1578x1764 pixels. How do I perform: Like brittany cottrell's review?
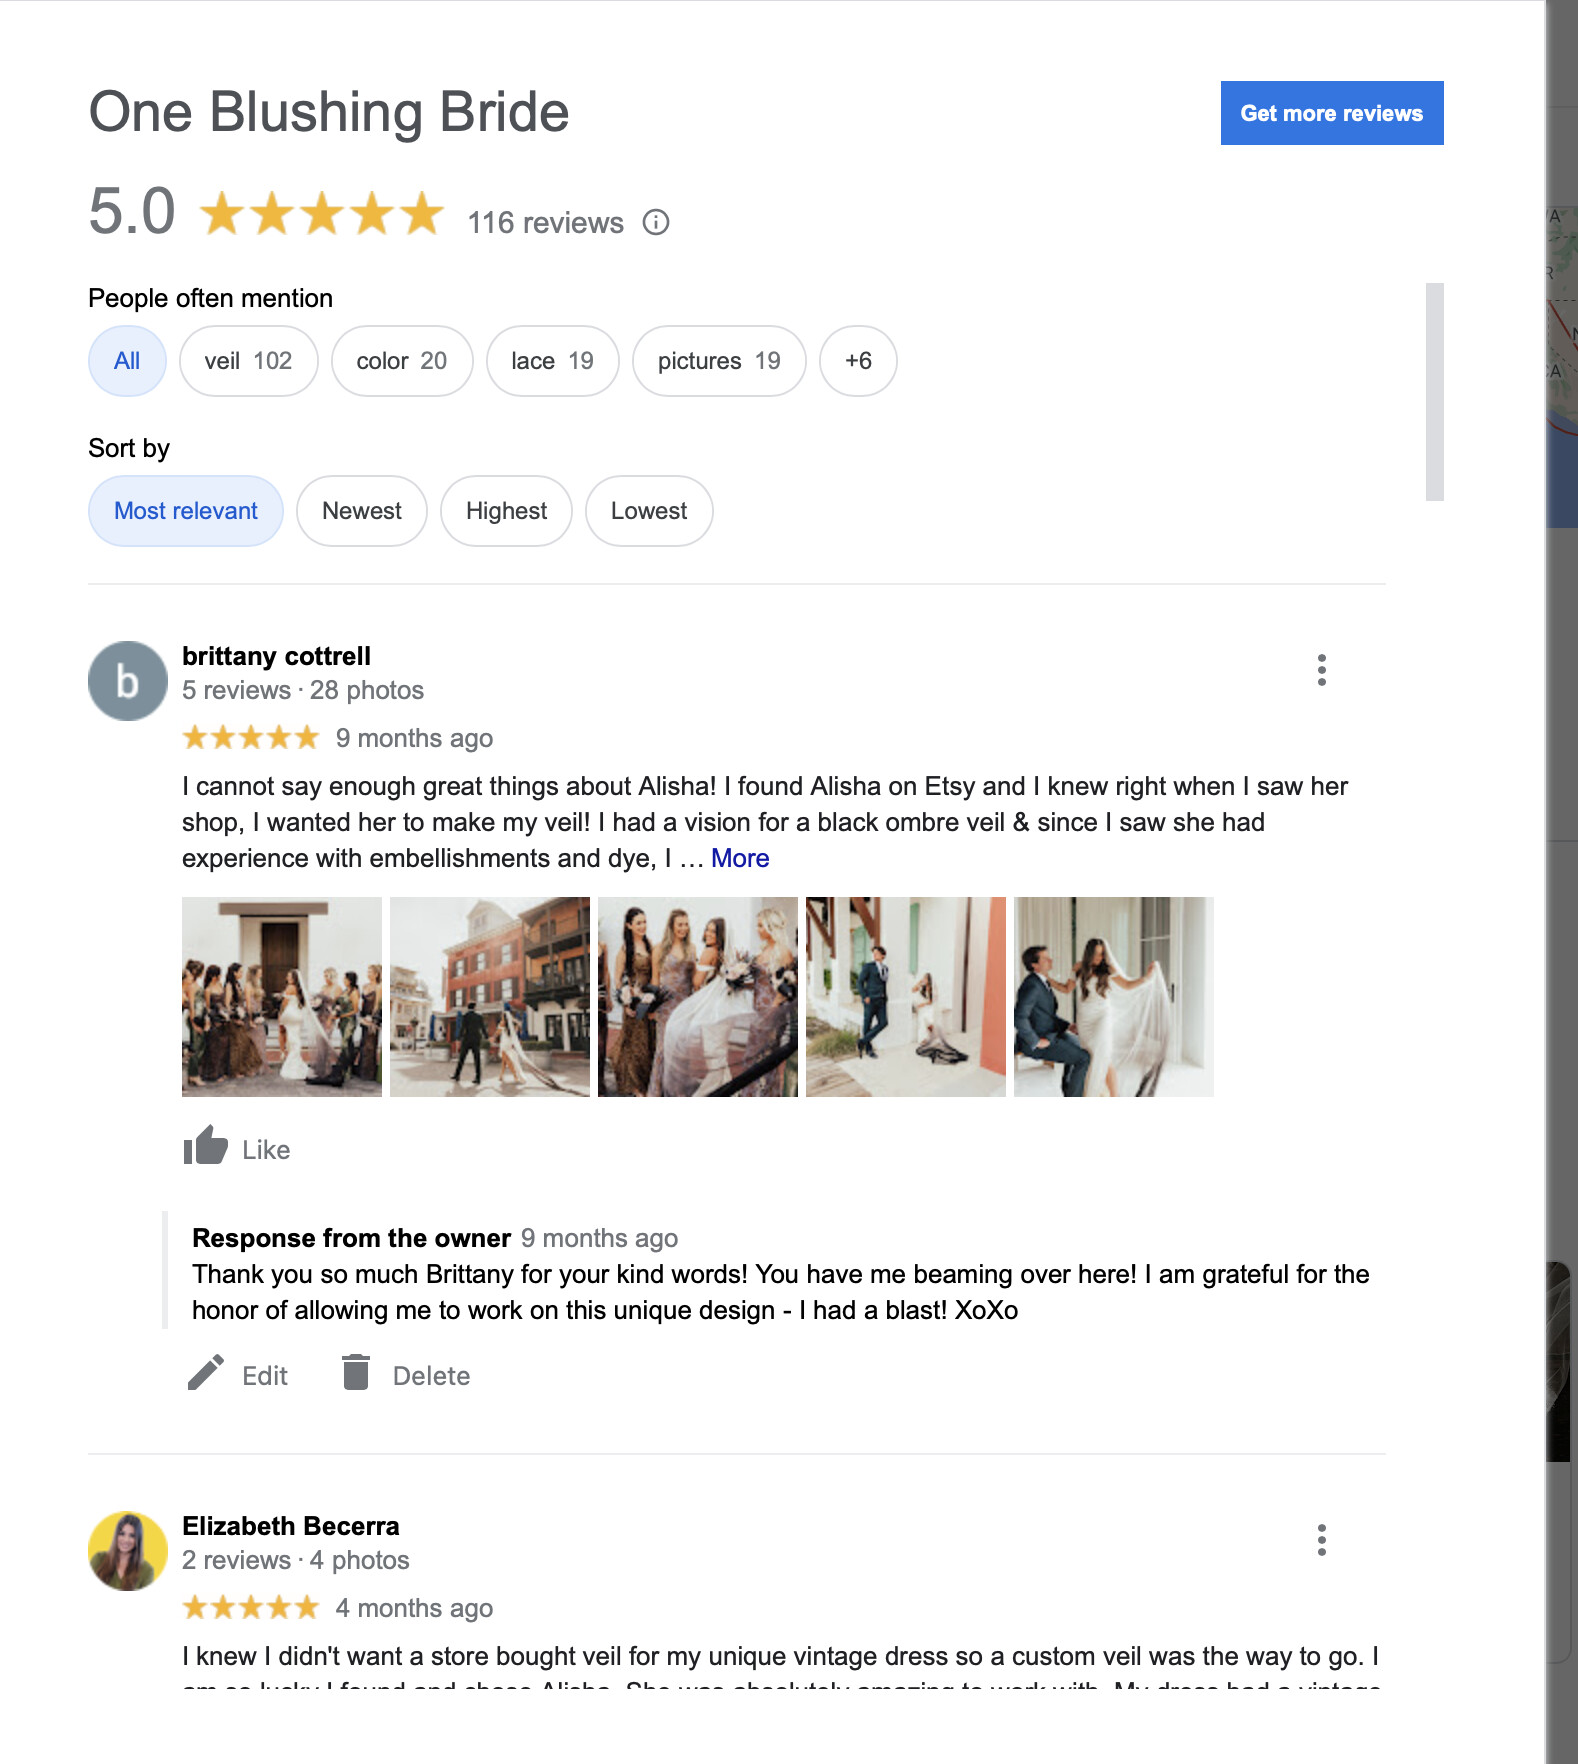coord(237,1147)
